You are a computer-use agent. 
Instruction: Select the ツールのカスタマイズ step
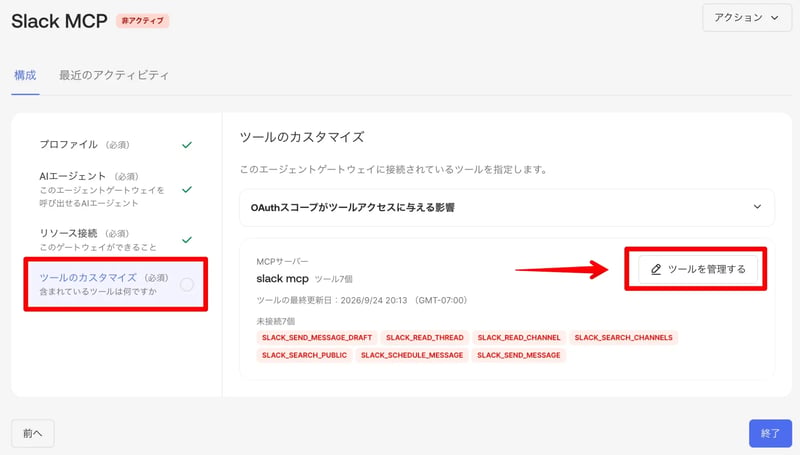115,284
